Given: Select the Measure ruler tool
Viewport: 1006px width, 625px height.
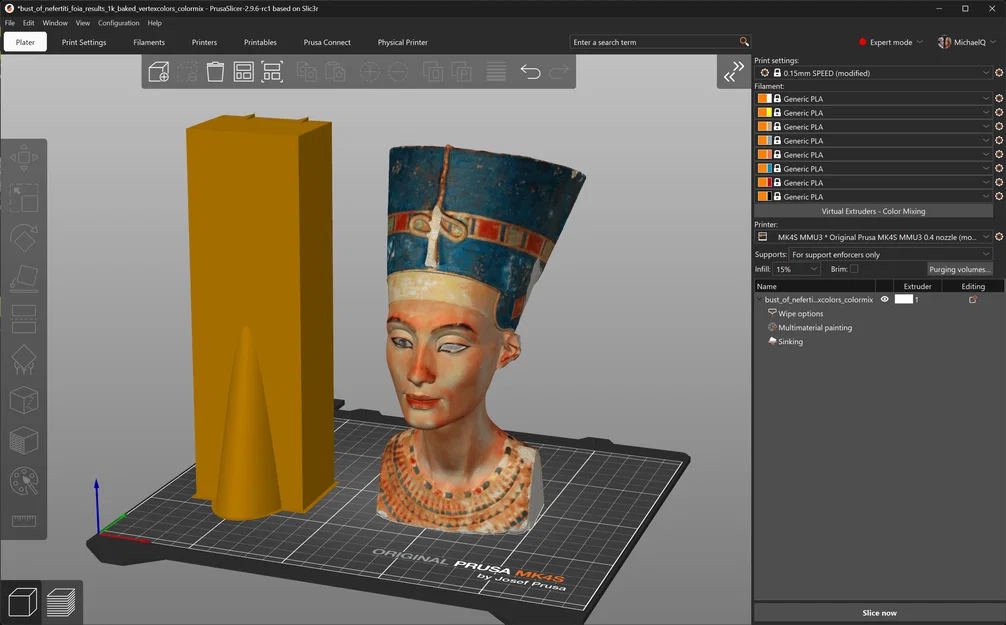Looking at the screenshot, I should 24,520.
